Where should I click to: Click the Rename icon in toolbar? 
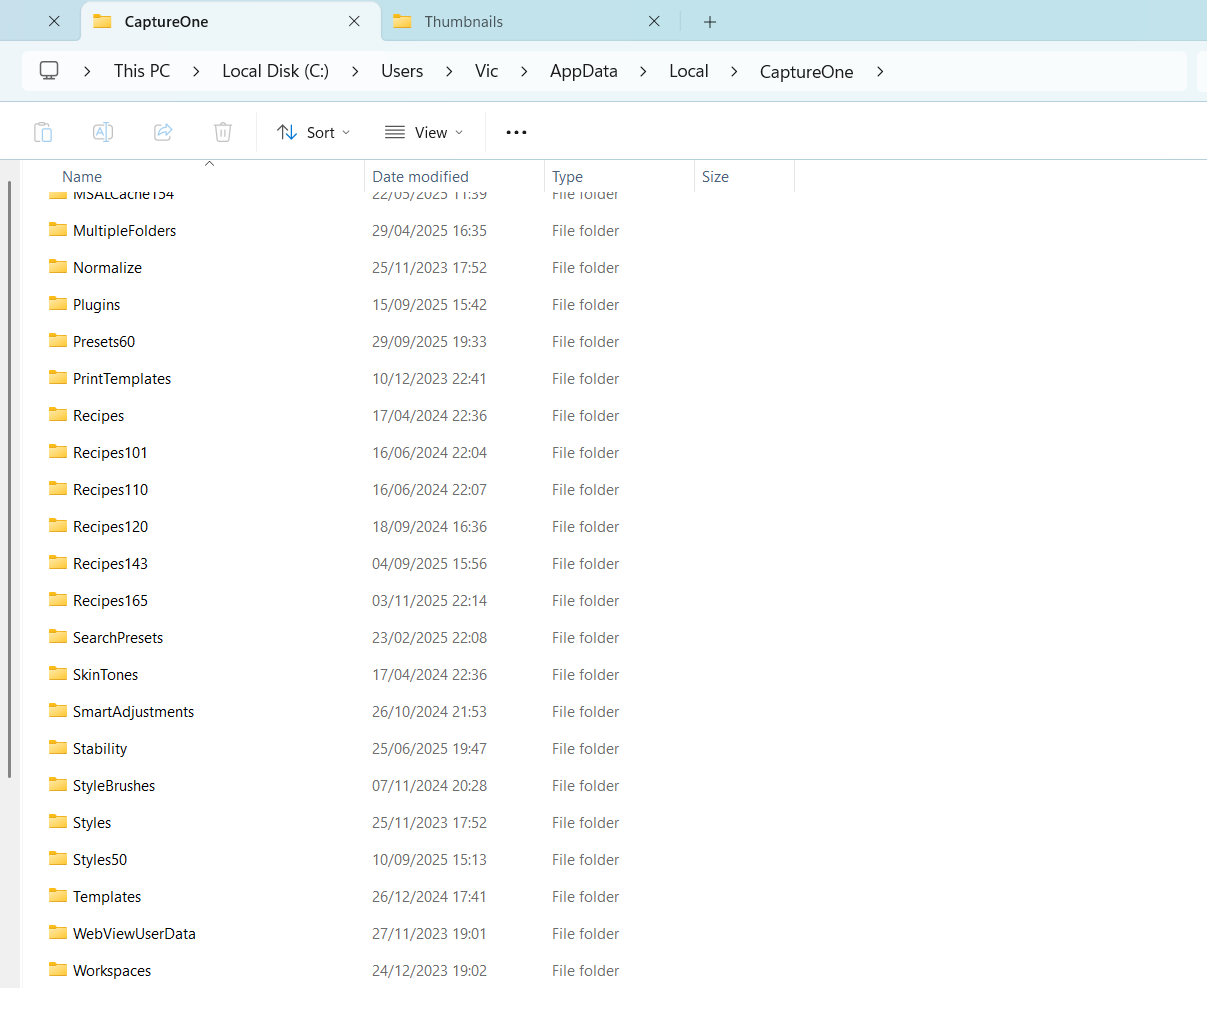[103, 132]
